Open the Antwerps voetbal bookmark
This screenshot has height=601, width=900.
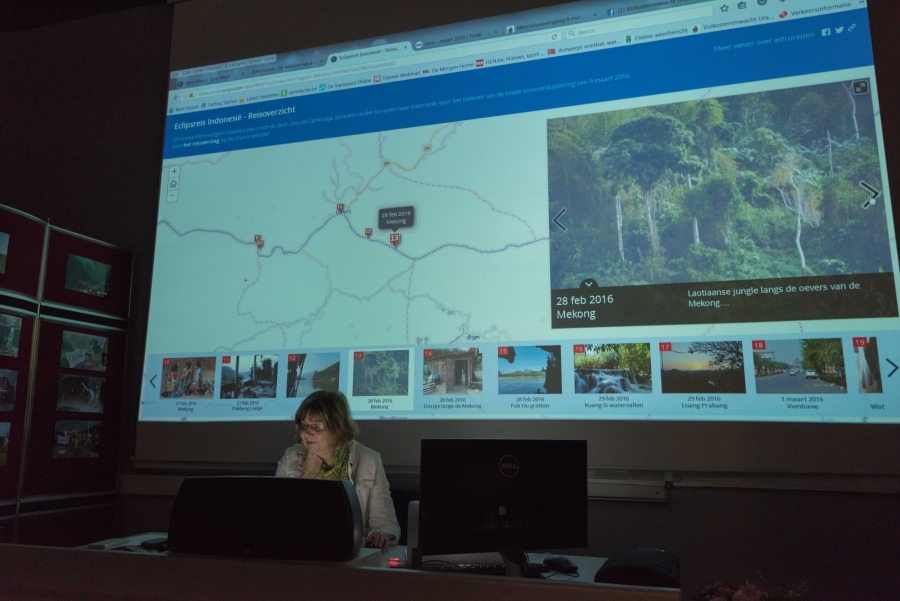coord(584,47)
